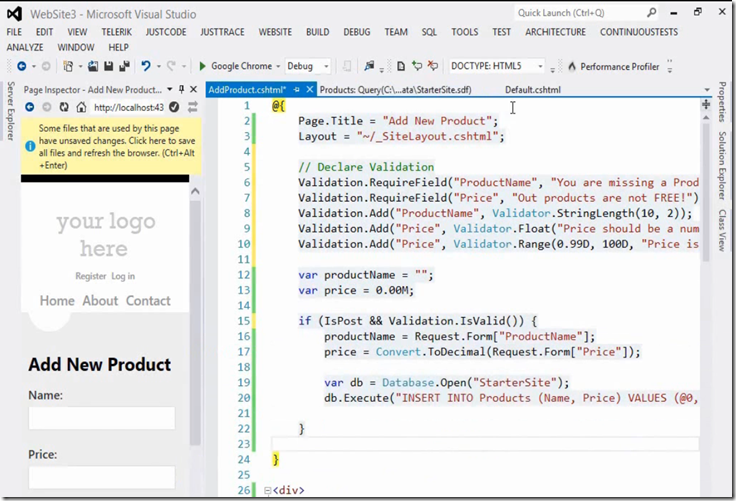Click the About link in preview page
Viewport: 736px width, 501px height.
point(100,301)
